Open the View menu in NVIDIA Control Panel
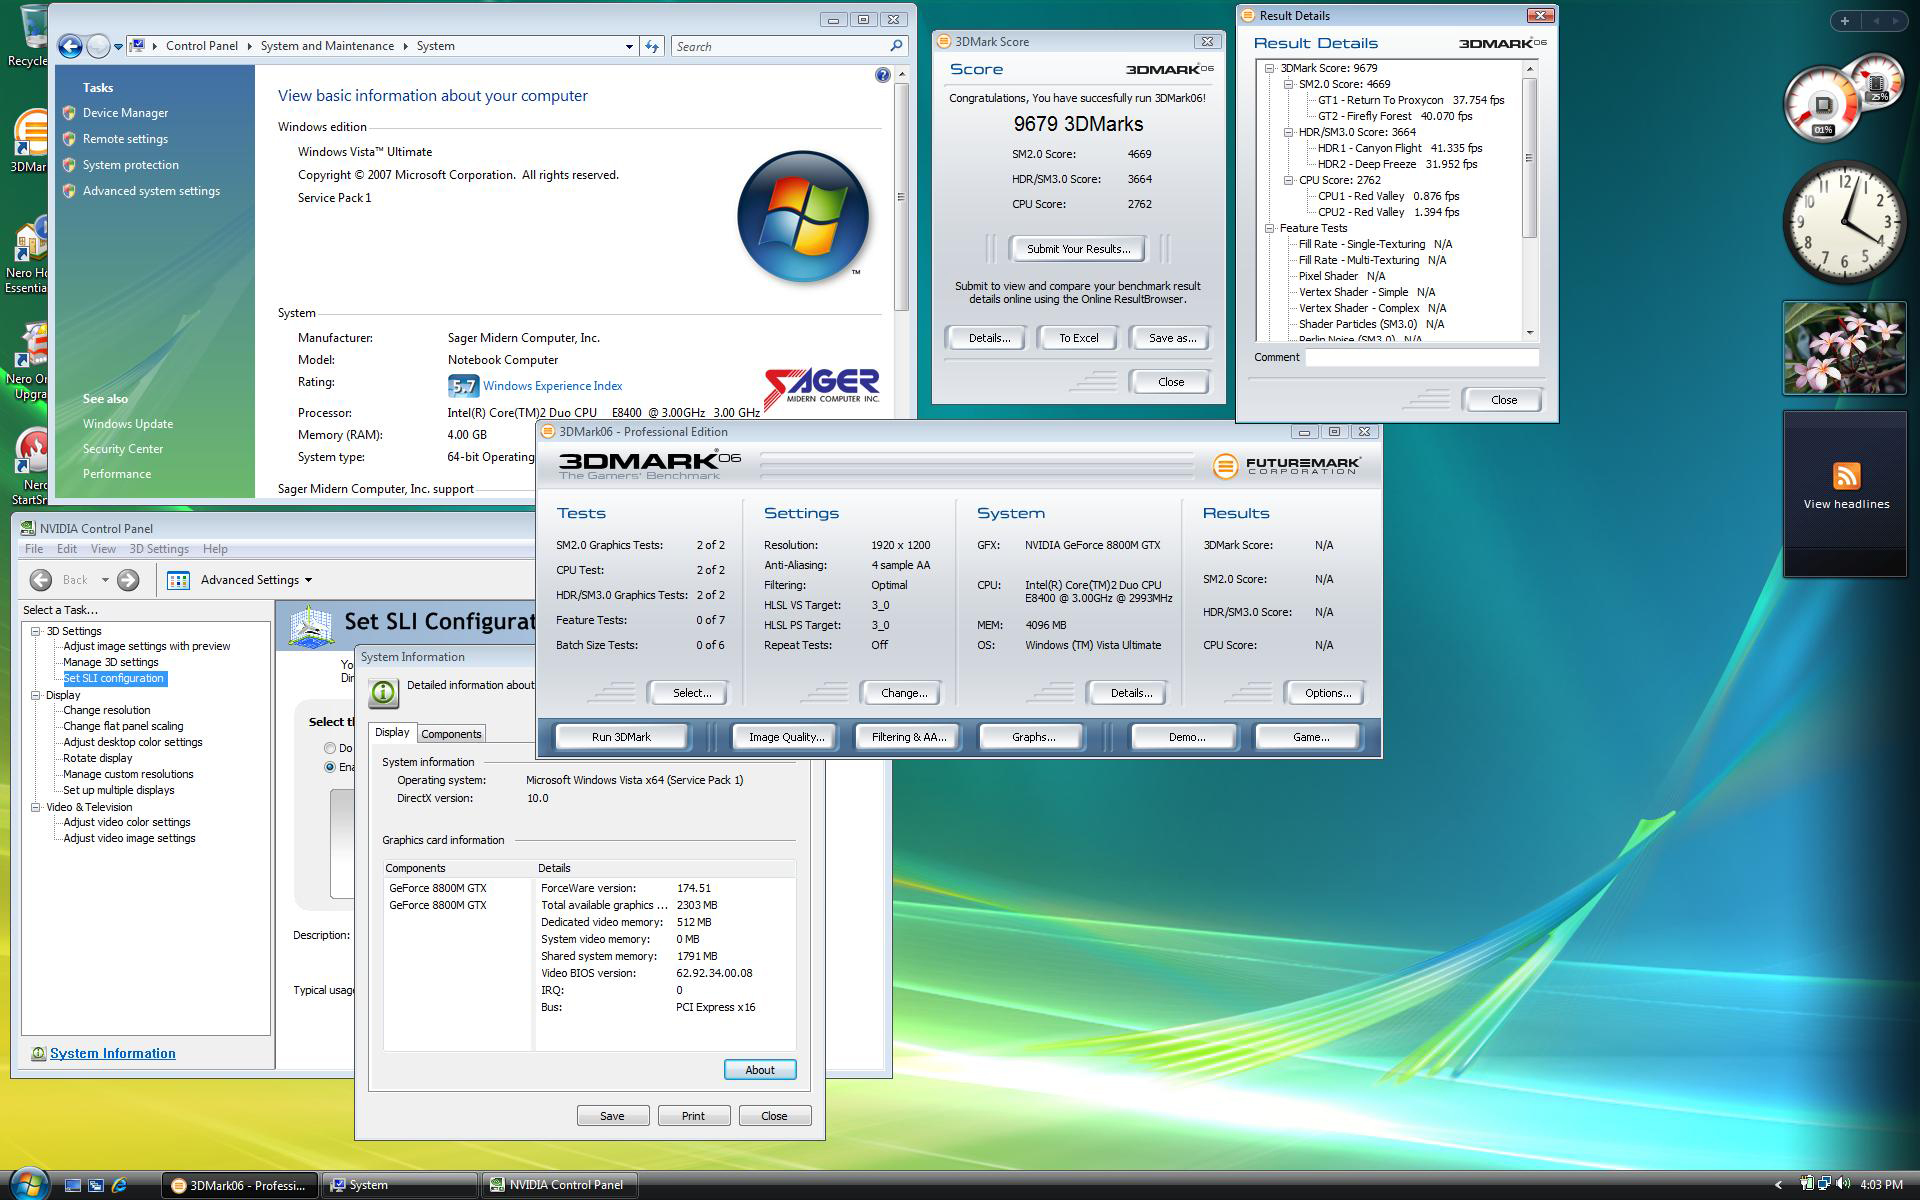1920x1200 pixels. (x=103, y=549)
